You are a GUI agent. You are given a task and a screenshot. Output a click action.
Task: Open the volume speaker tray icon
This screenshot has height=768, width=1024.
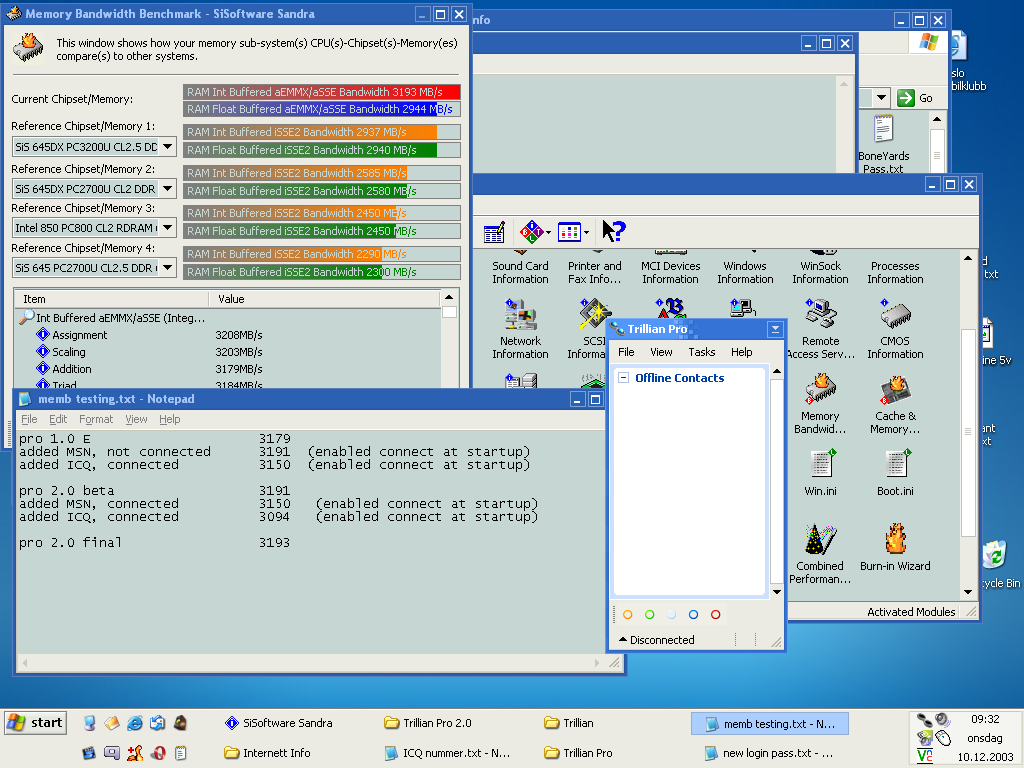[942, 720]
